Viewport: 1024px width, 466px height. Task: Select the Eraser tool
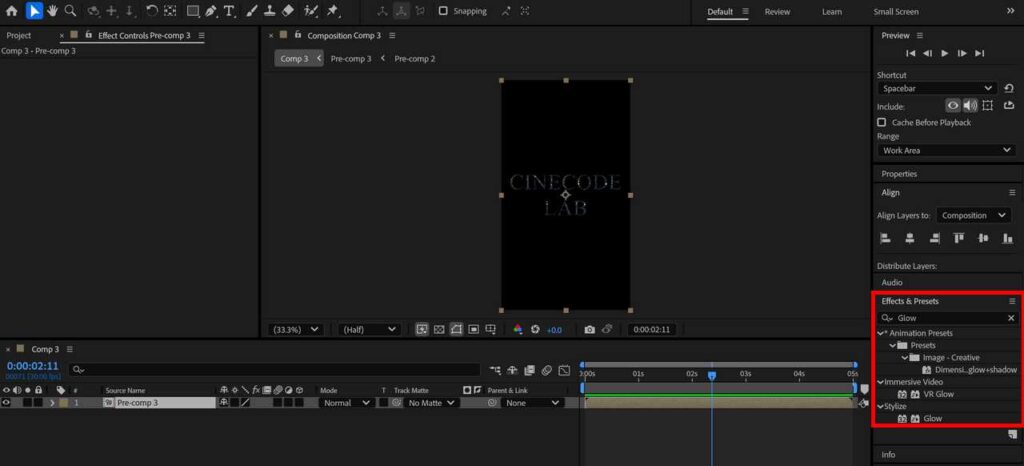tap(288, 11)
